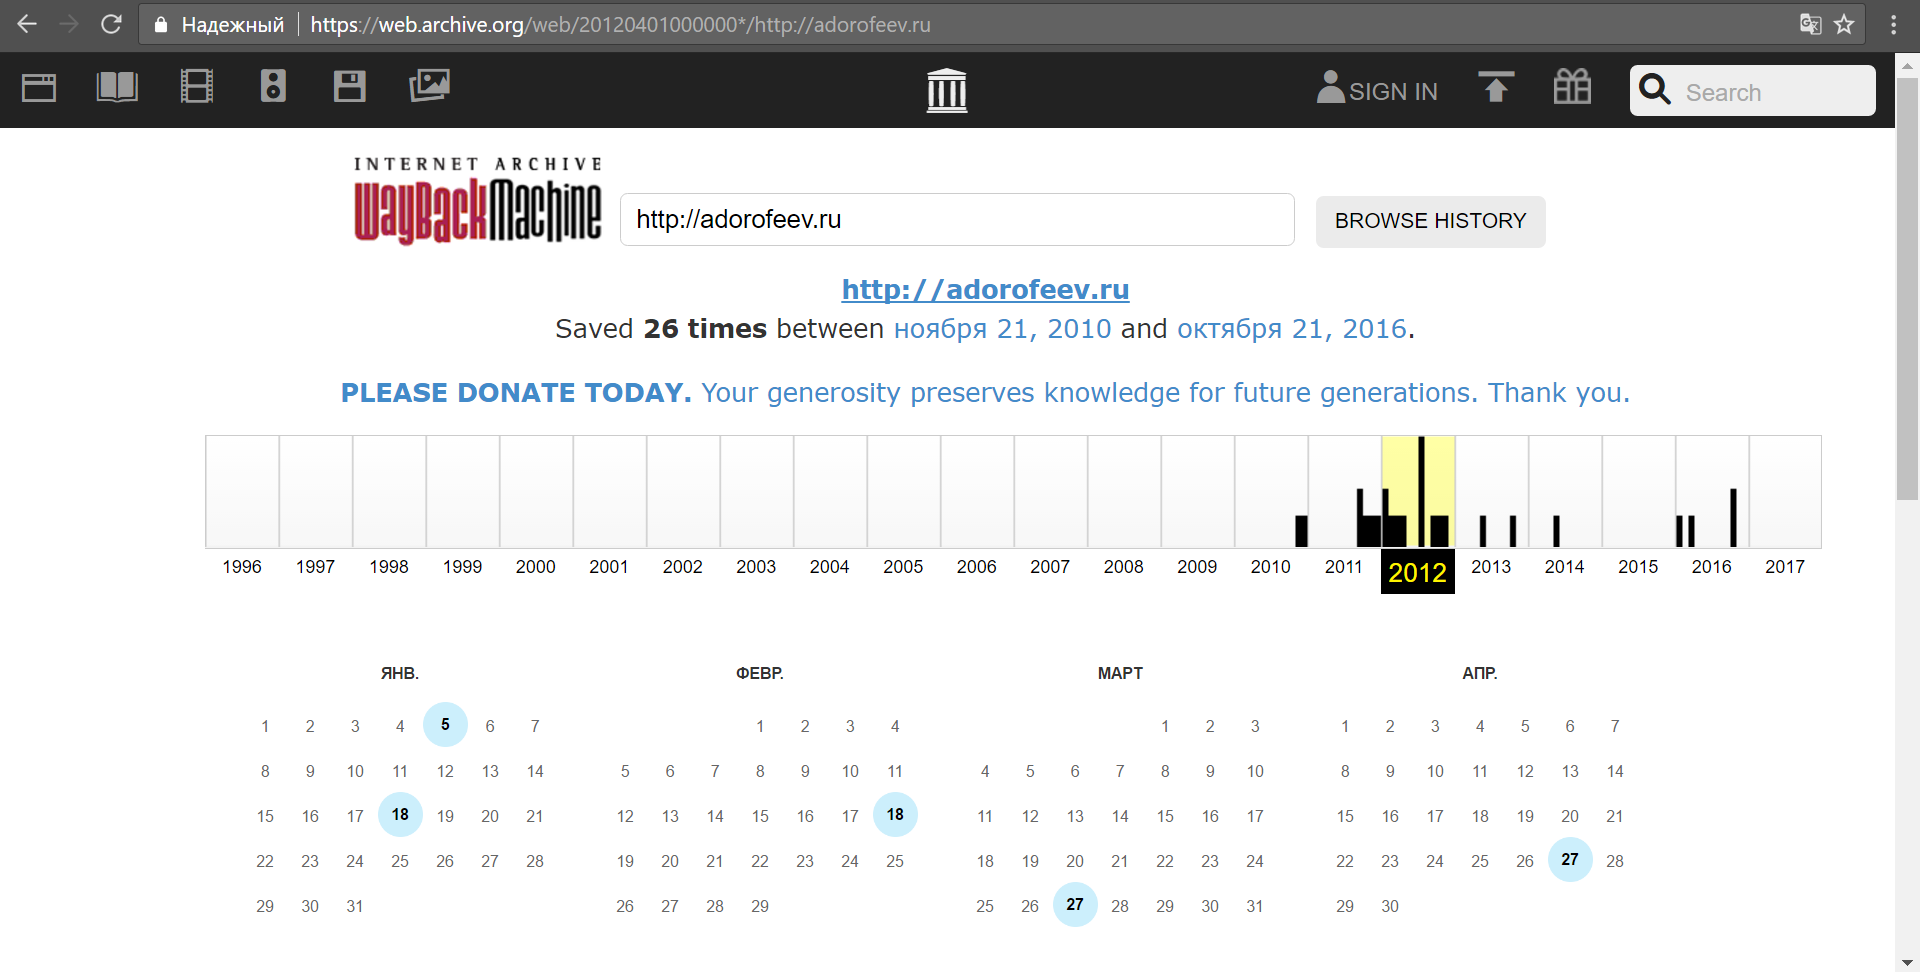Click the МАРТ month heading
This screenshot has height=972, width=1920.
[1120, 674]
